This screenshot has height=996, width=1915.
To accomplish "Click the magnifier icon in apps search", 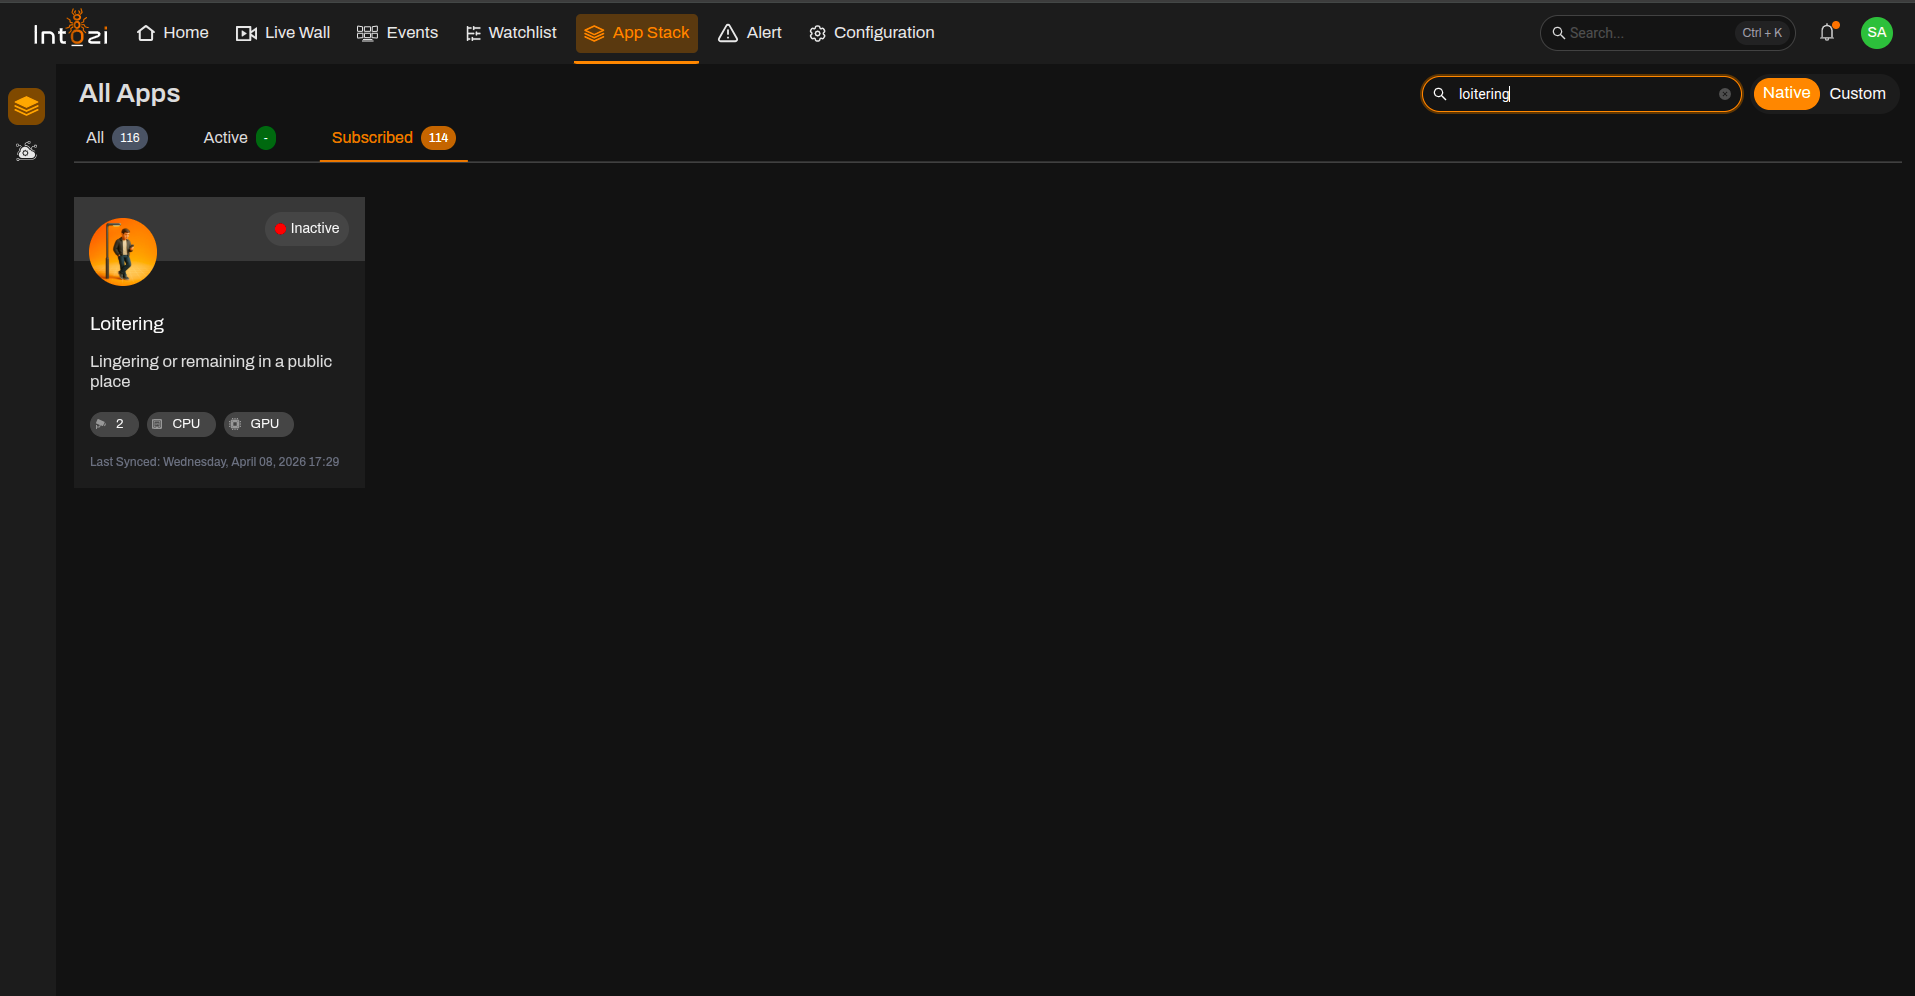I will point(1440,94).
